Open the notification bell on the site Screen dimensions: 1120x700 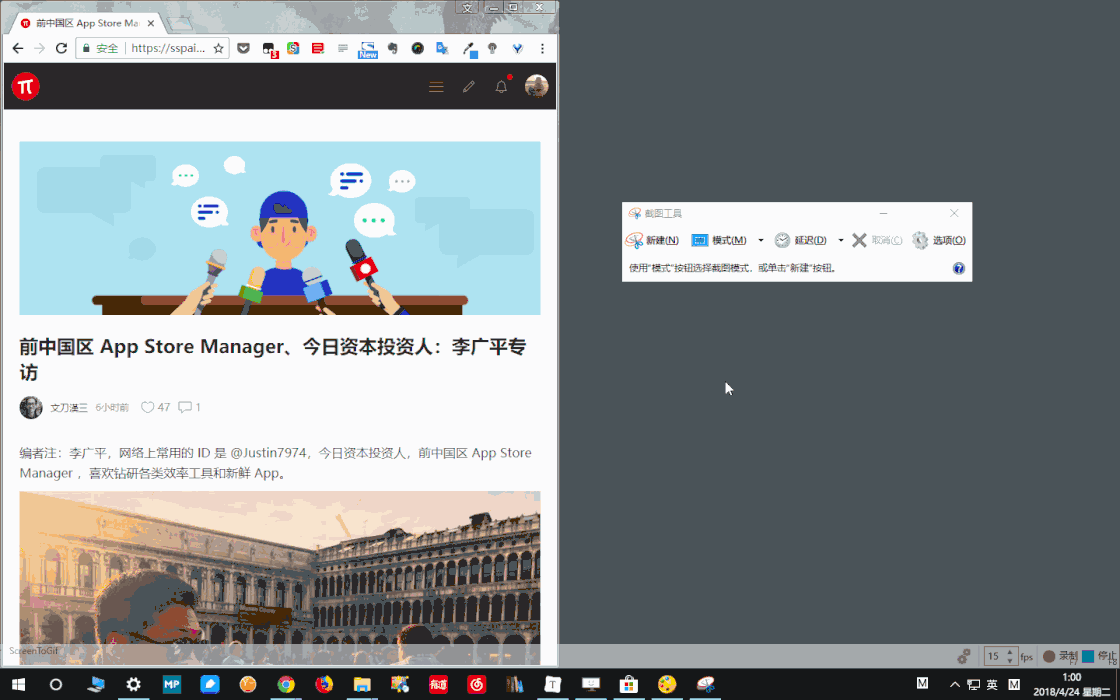(x=502, y=86)
